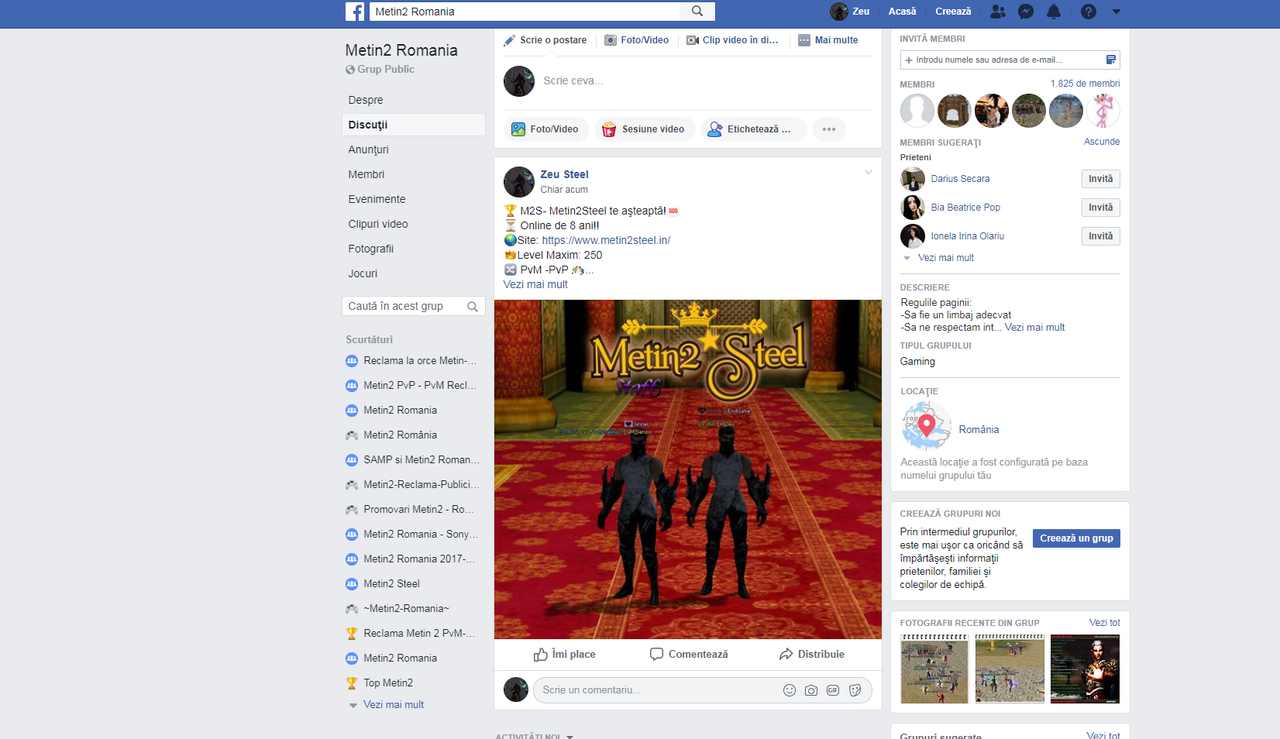
Task: Click Scrie un comentariu input
Action: 655,690
